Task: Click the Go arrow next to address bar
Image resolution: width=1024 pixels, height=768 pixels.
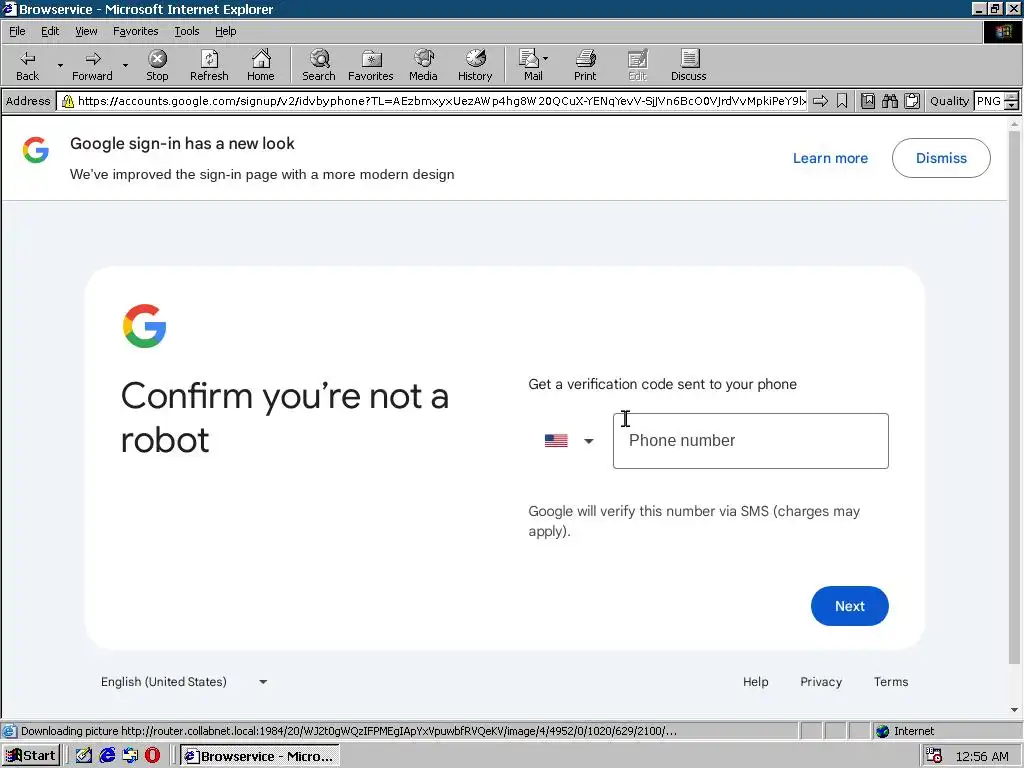Action: pyautogui.click(x=820, y=101)
